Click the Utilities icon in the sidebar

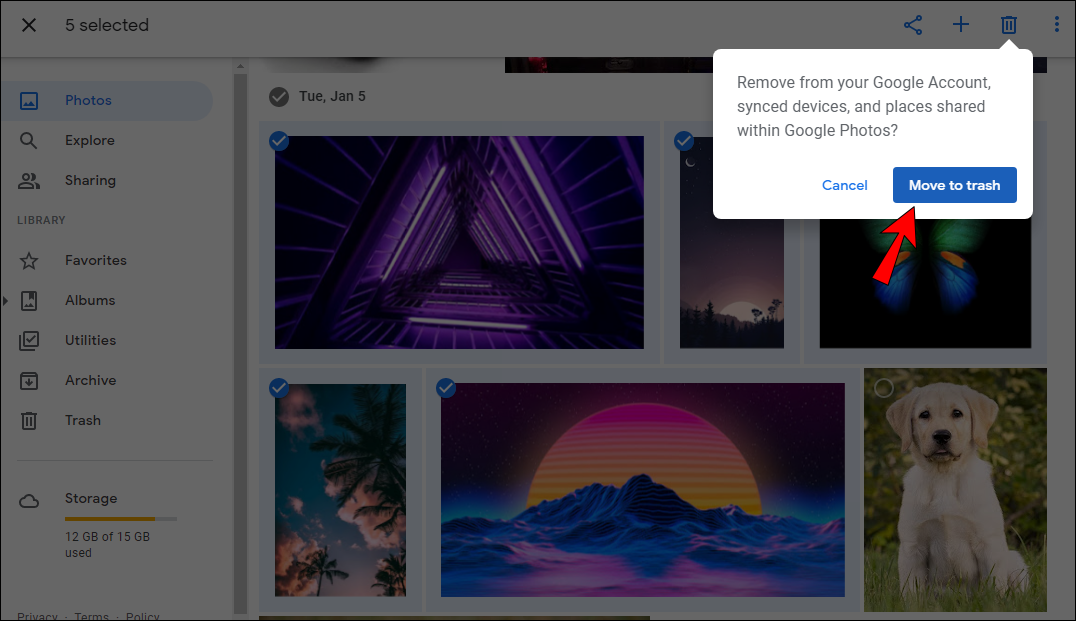tap(29, 340)
